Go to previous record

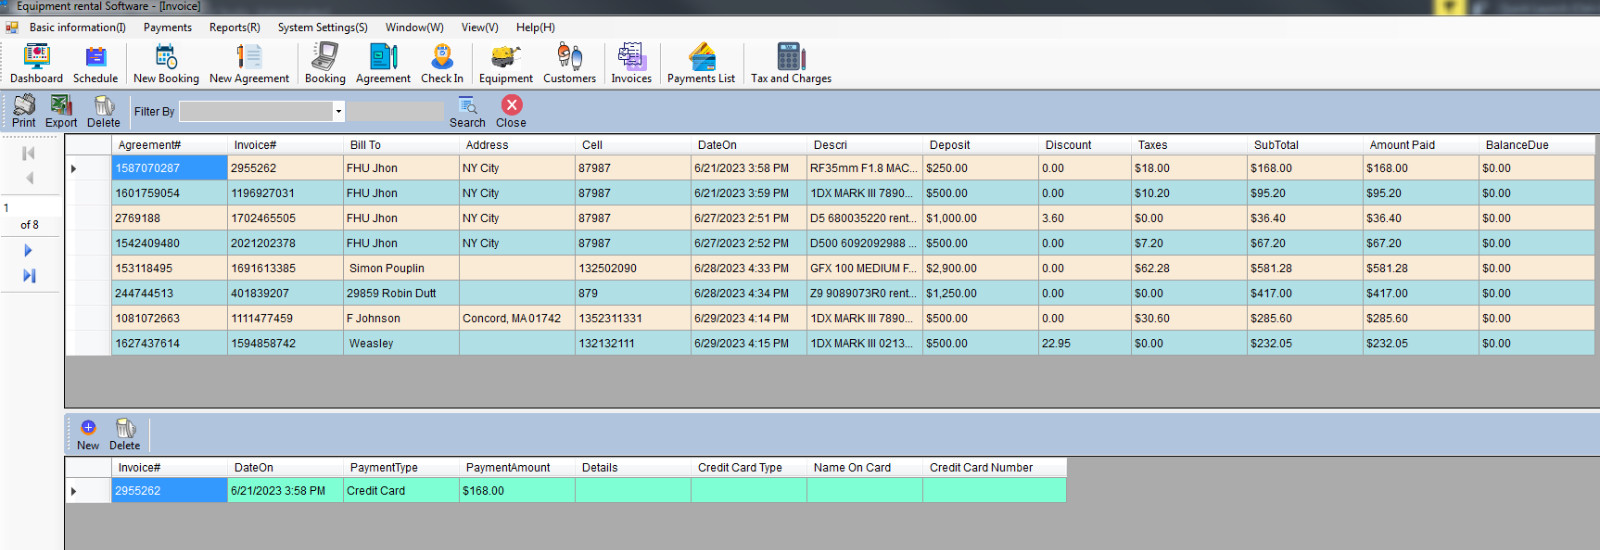29,178
